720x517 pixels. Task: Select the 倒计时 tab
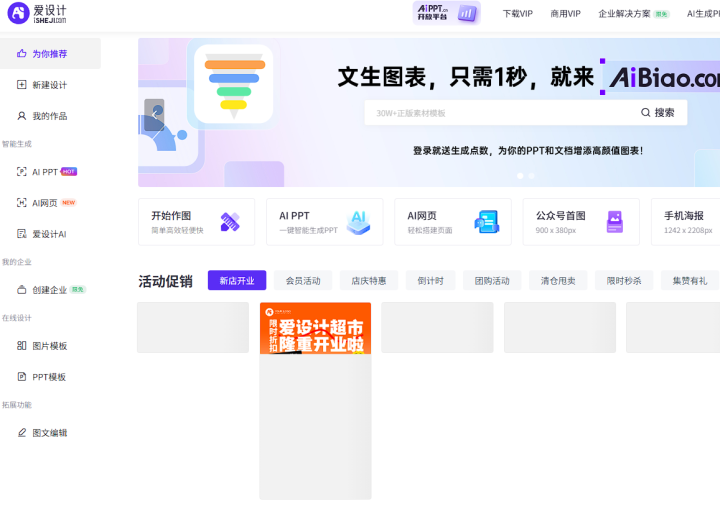(x=431, y=281)
